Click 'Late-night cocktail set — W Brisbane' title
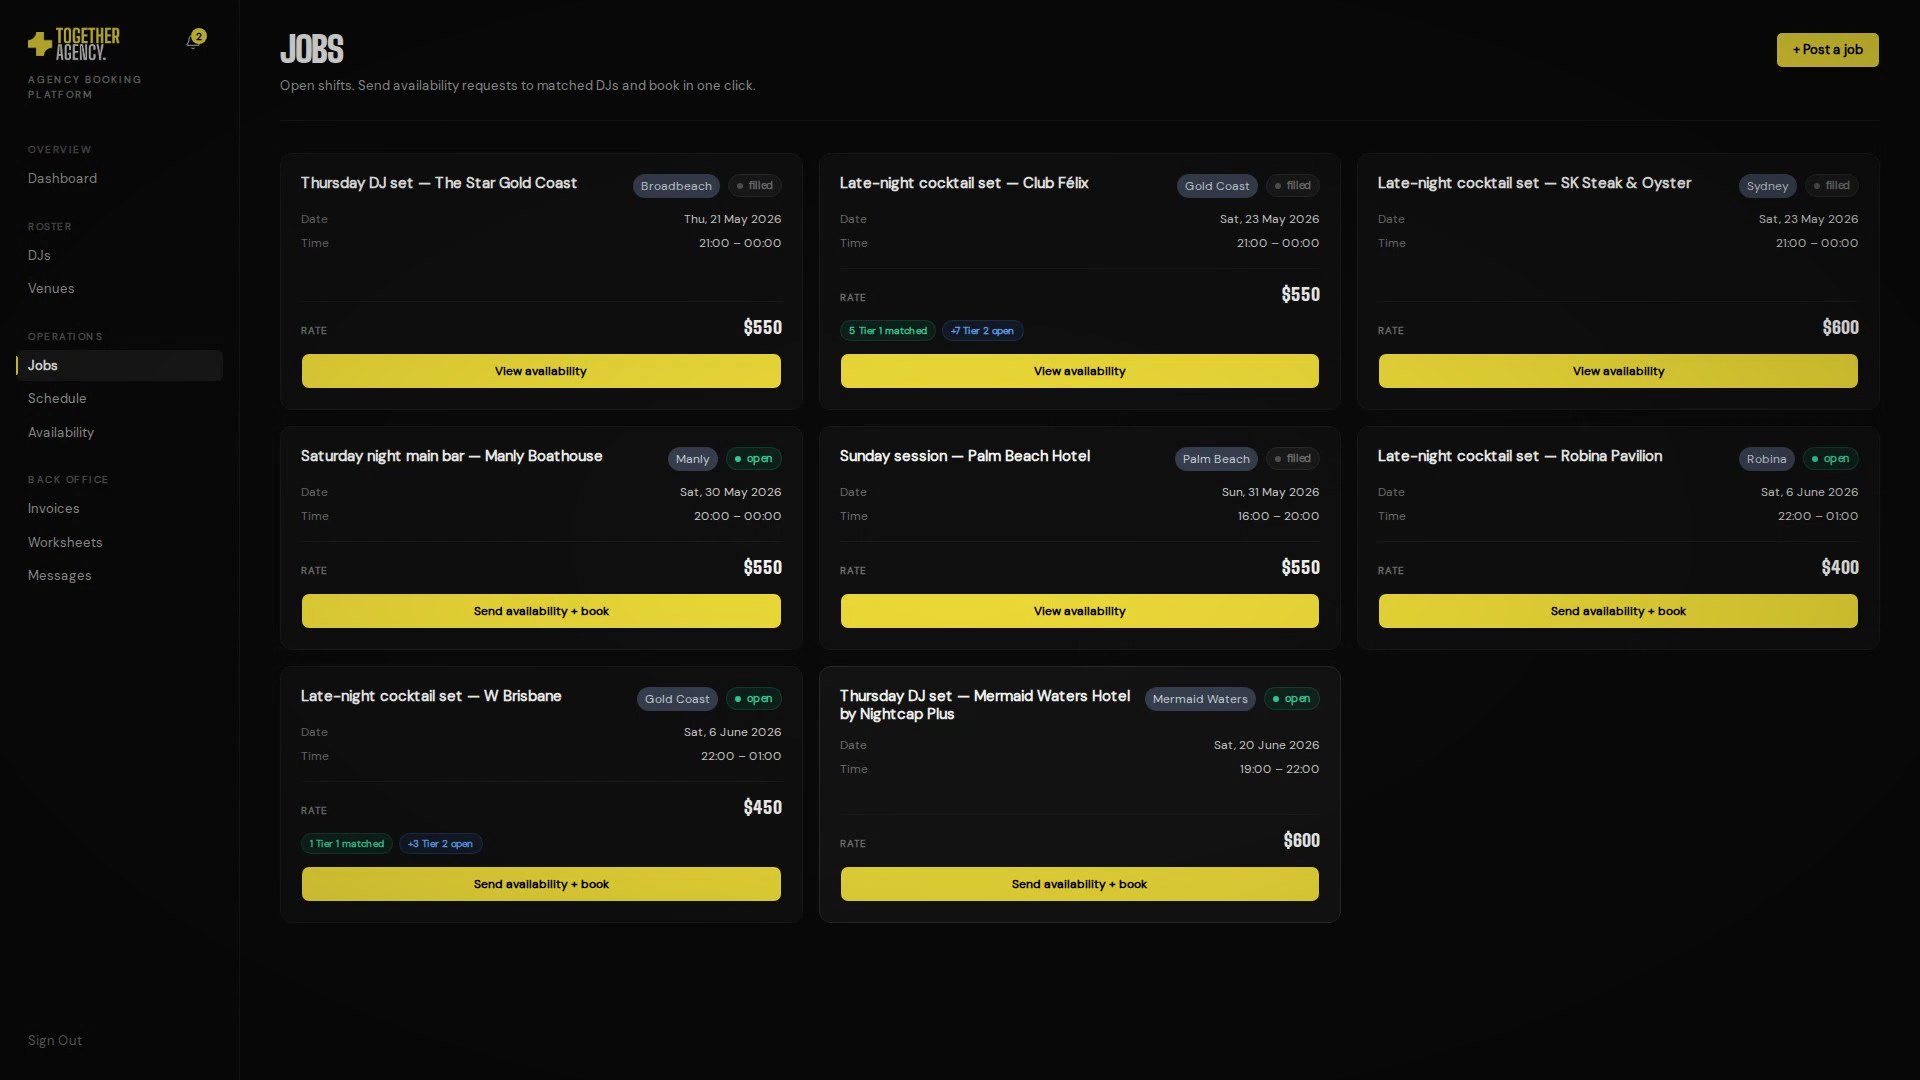The image size is (1920, 1080). point(431,696)
